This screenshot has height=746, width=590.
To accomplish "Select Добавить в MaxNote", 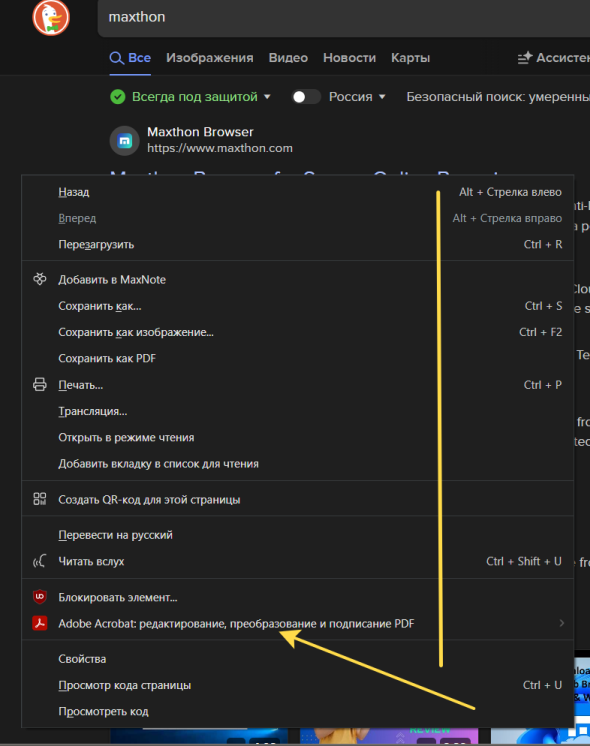I will 297,279.
